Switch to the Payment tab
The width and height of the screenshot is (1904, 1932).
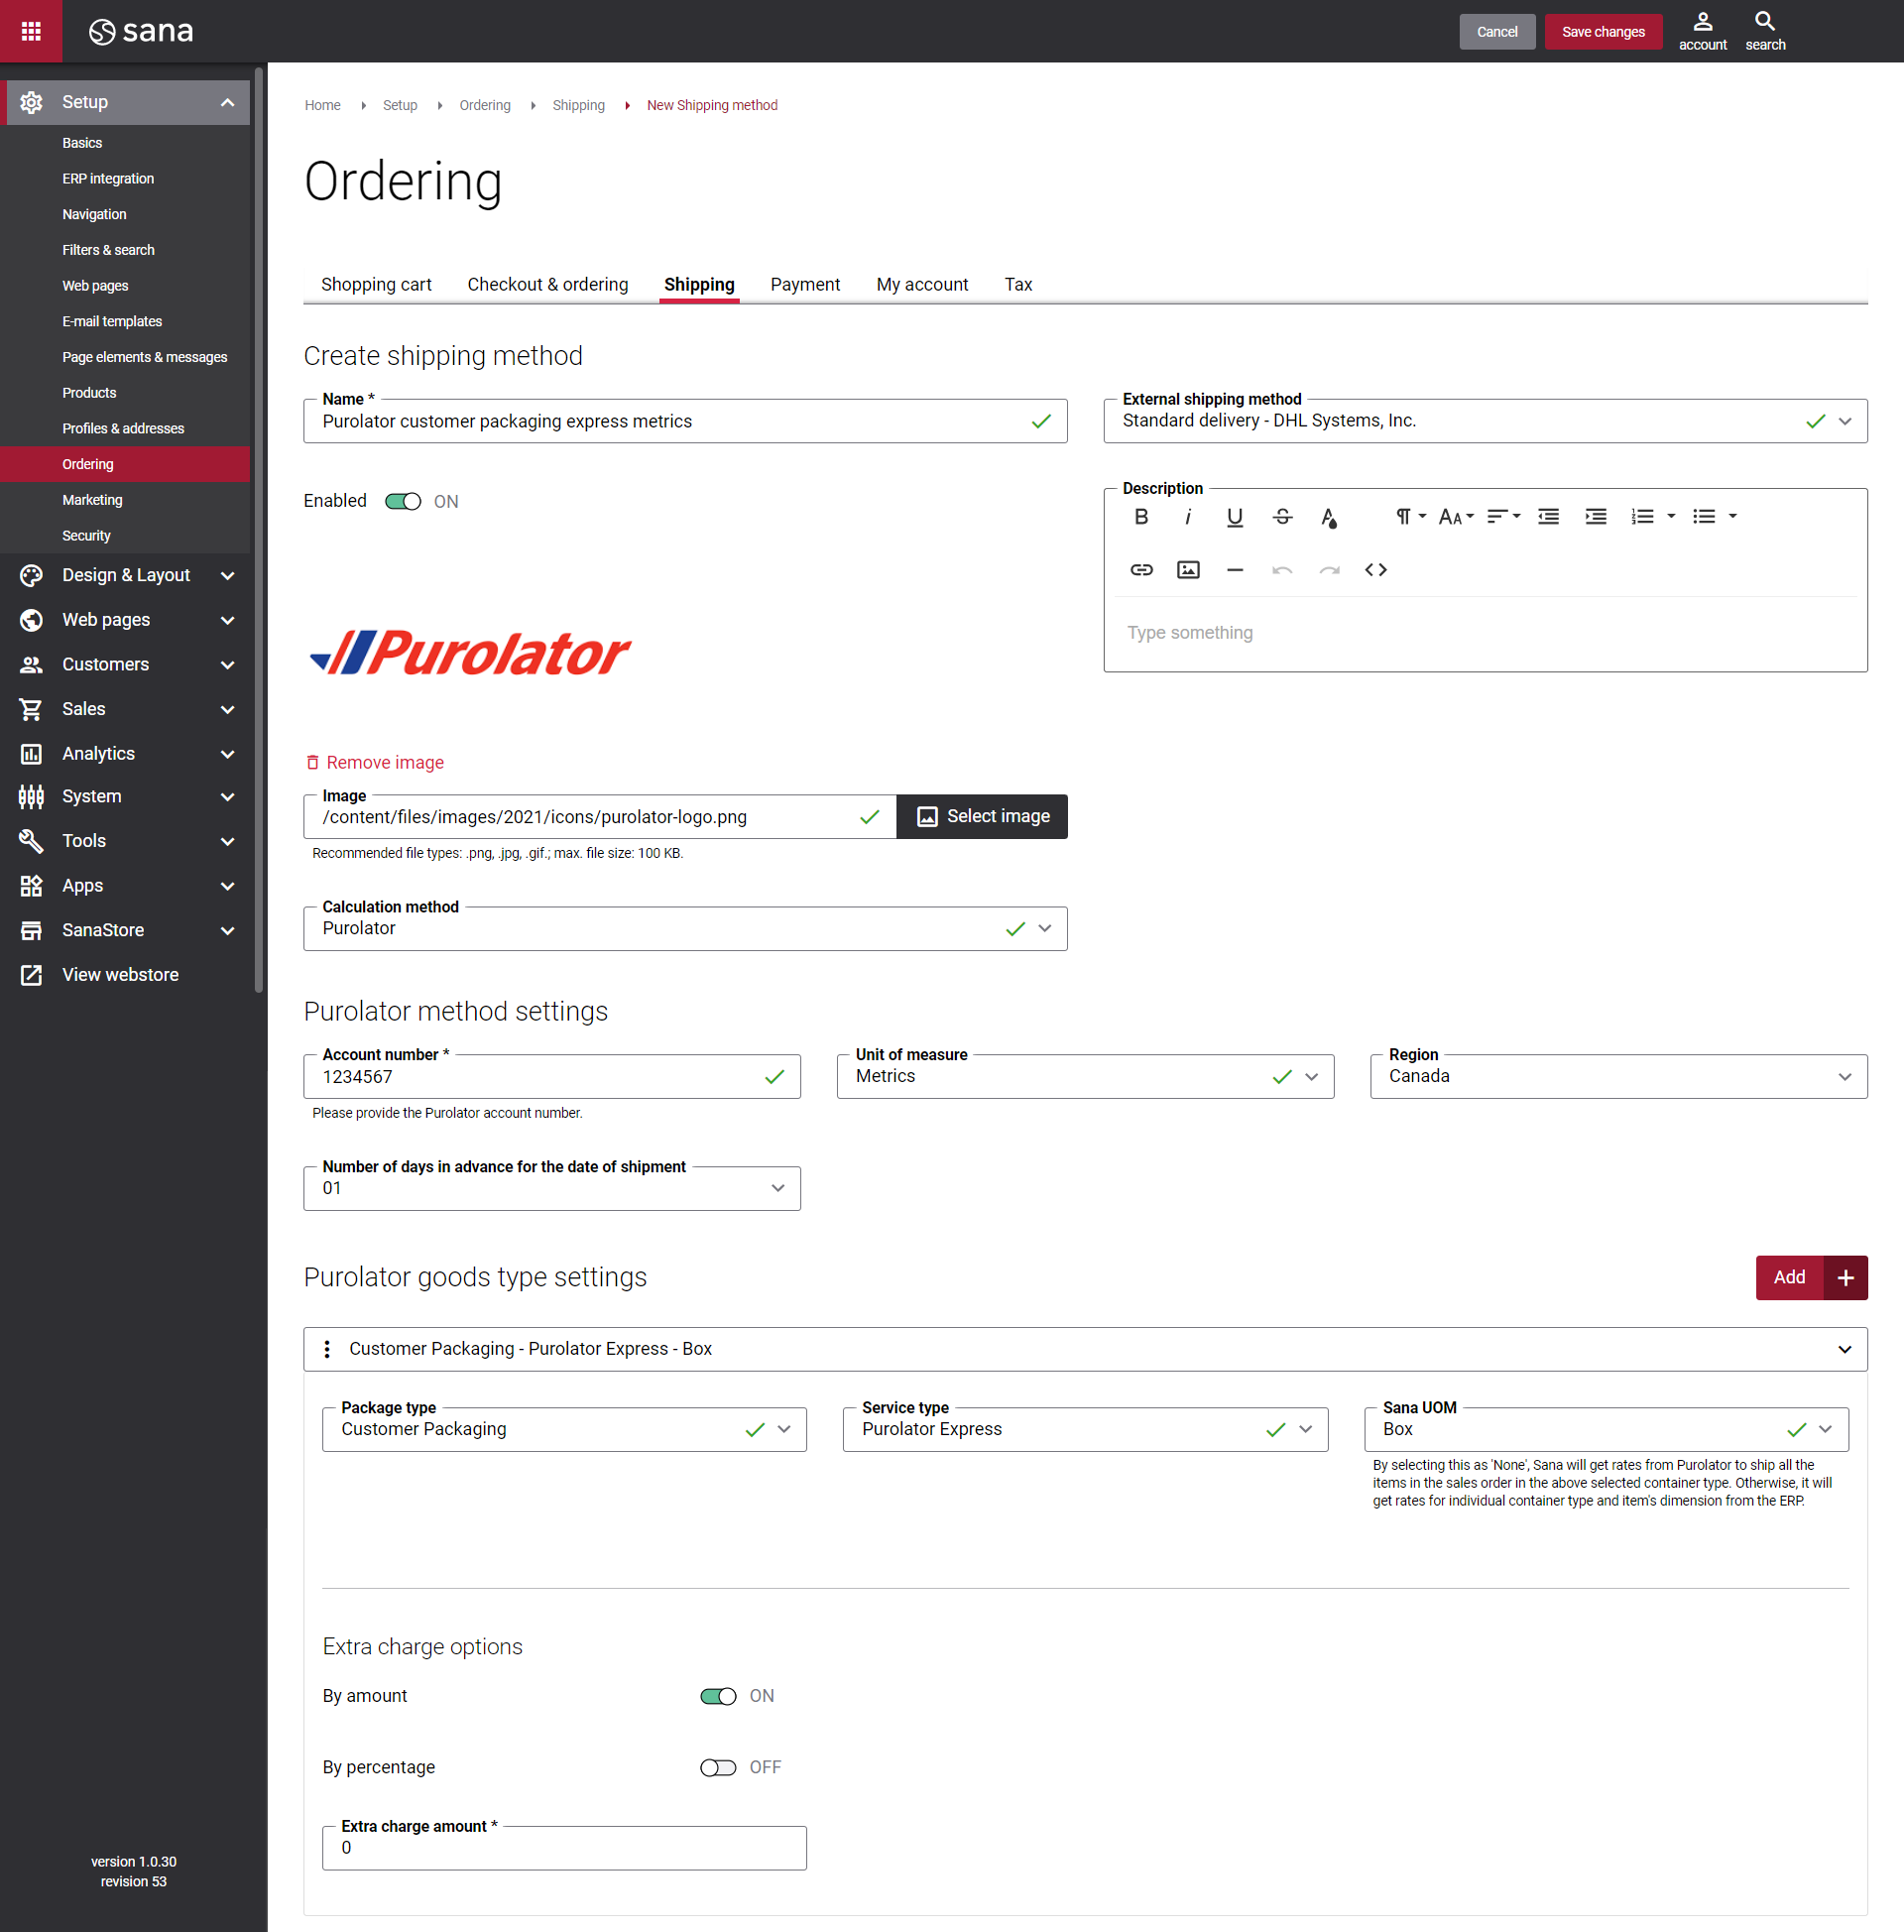point(805,284)
